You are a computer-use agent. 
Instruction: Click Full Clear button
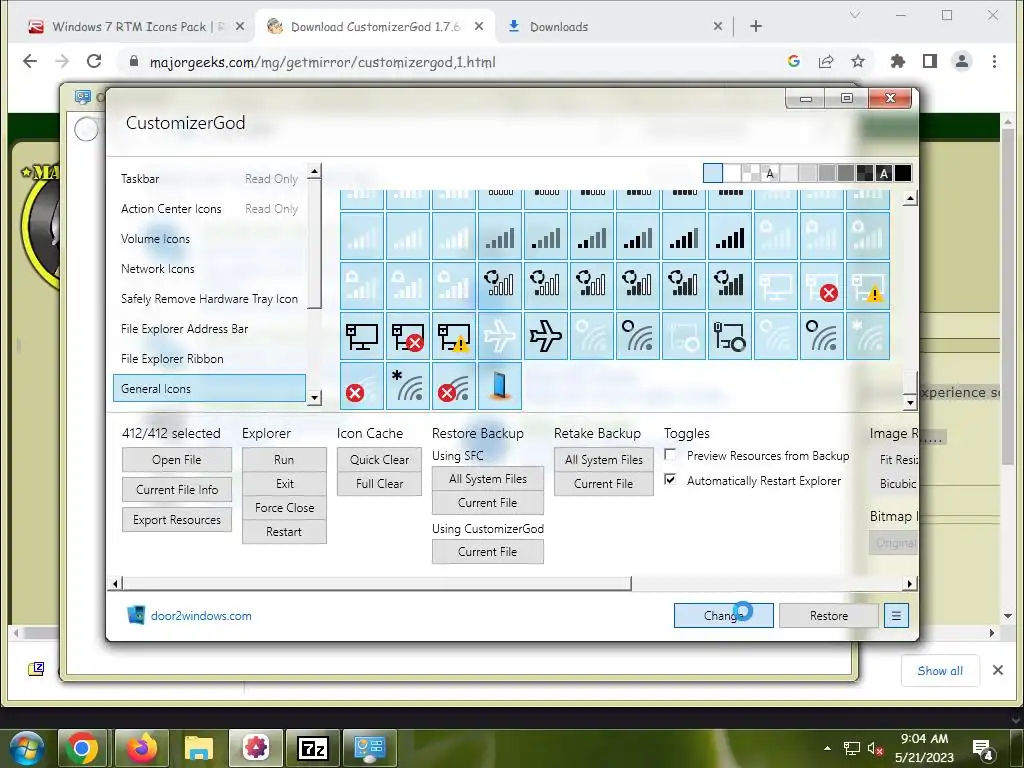(379, 484)
